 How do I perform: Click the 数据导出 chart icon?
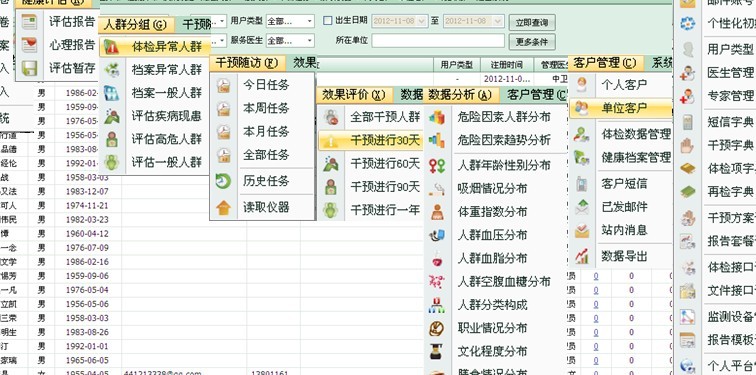582,256
